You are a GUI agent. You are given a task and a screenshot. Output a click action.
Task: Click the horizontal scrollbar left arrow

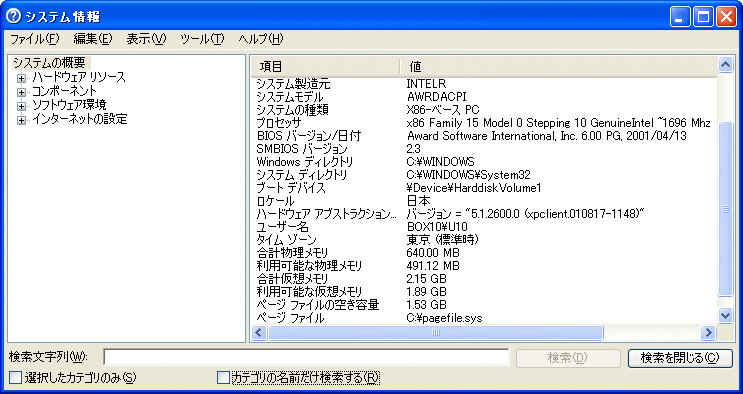tap(258, 333)
